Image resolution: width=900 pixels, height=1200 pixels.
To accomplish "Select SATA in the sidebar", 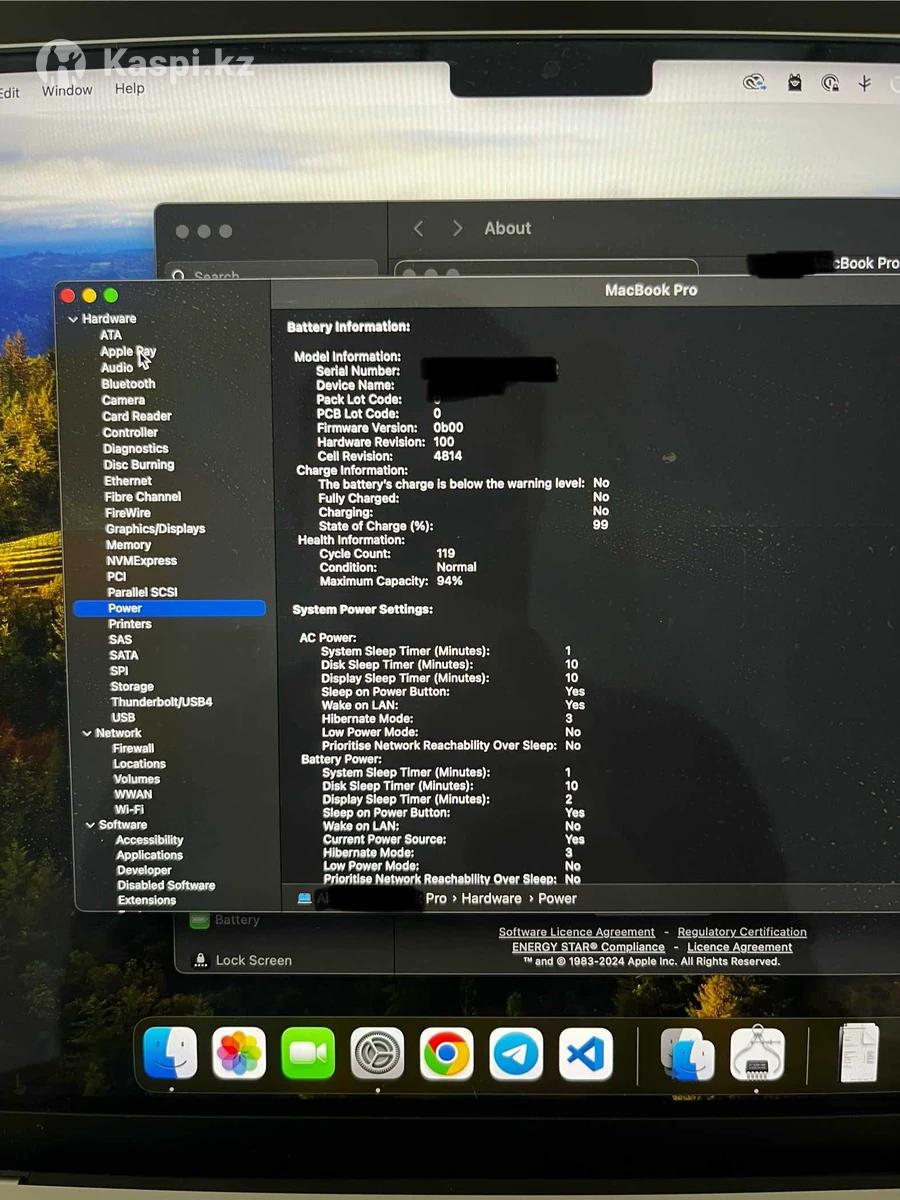I will click(124, 655).
